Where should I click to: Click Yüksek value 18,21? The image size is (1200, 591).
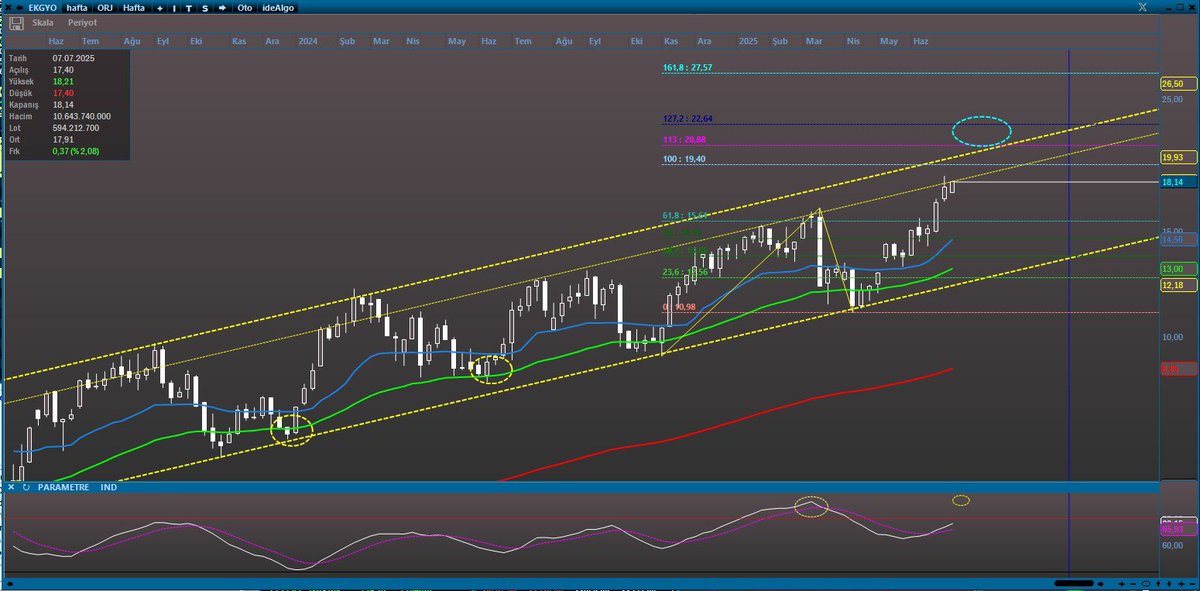point(64,82)
